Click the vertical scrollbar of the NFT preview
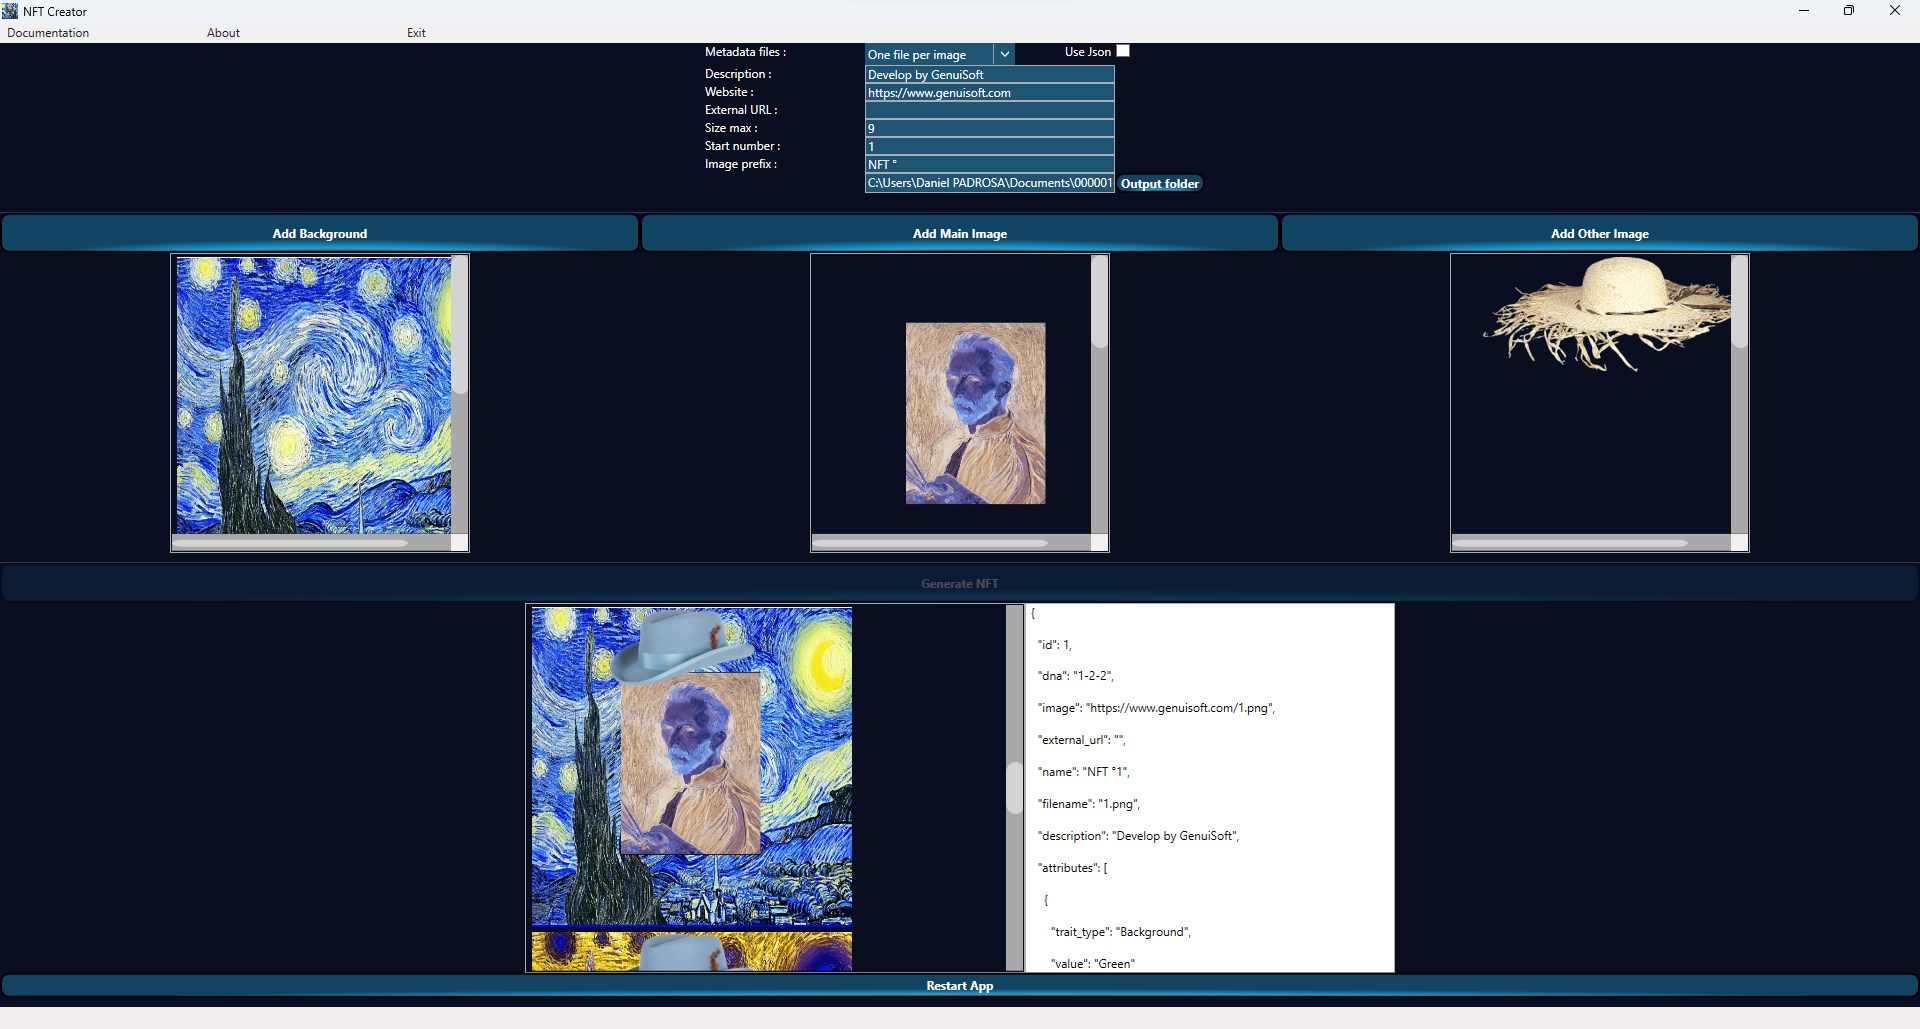The height and width of the screenshot is (1029, 1920). point(1014,788)
